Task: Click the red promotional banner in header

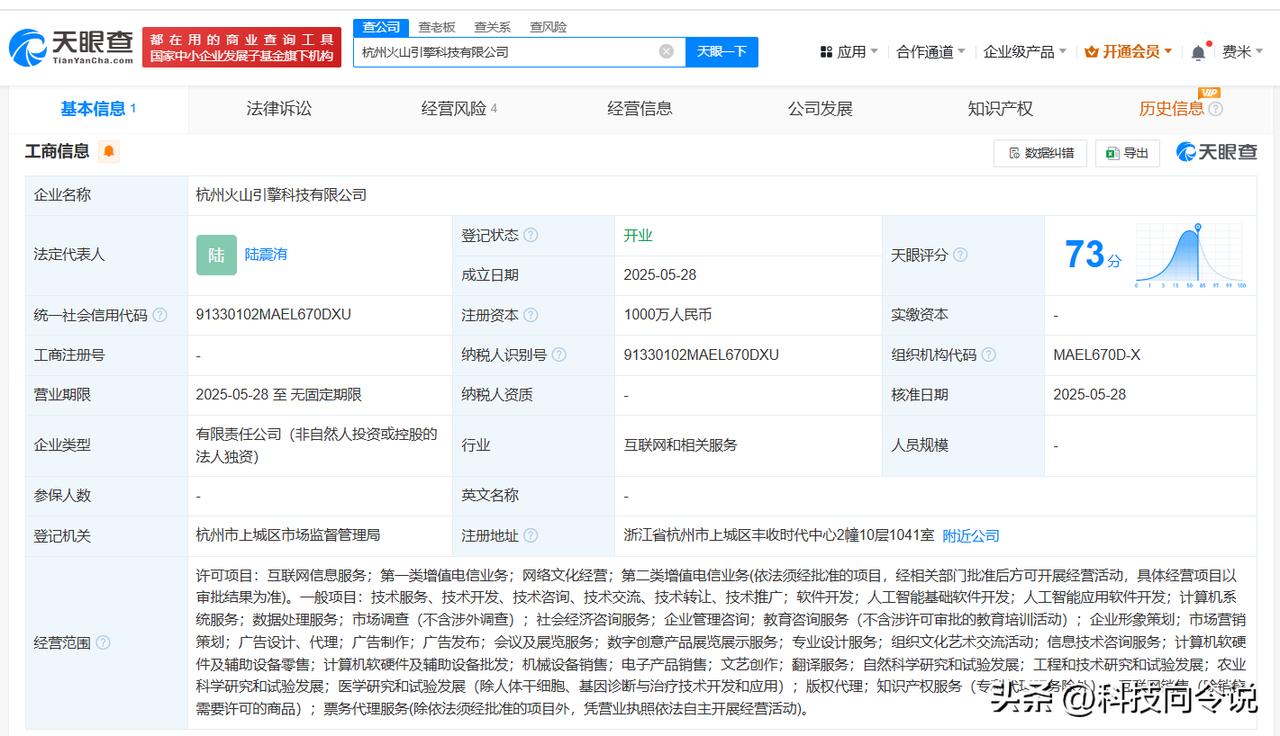Action: click(x=242, y=48)
